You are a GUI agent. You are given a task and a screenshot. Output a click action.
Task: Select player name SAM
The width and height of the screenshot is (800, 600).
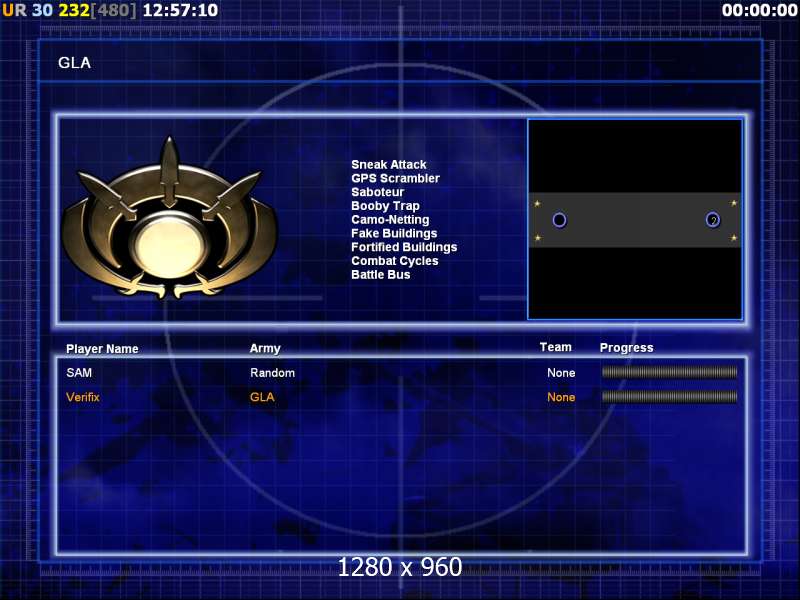79,372
